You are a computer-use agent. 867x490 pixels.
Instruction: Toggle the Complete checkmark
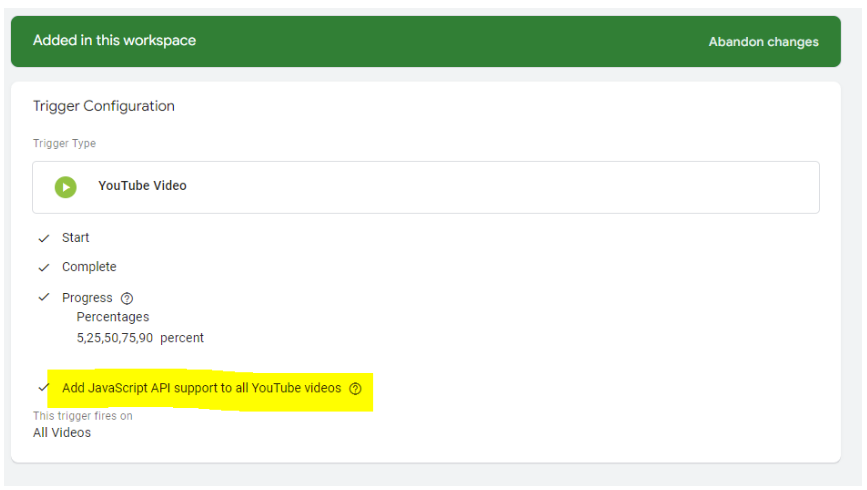pos(44,268)
